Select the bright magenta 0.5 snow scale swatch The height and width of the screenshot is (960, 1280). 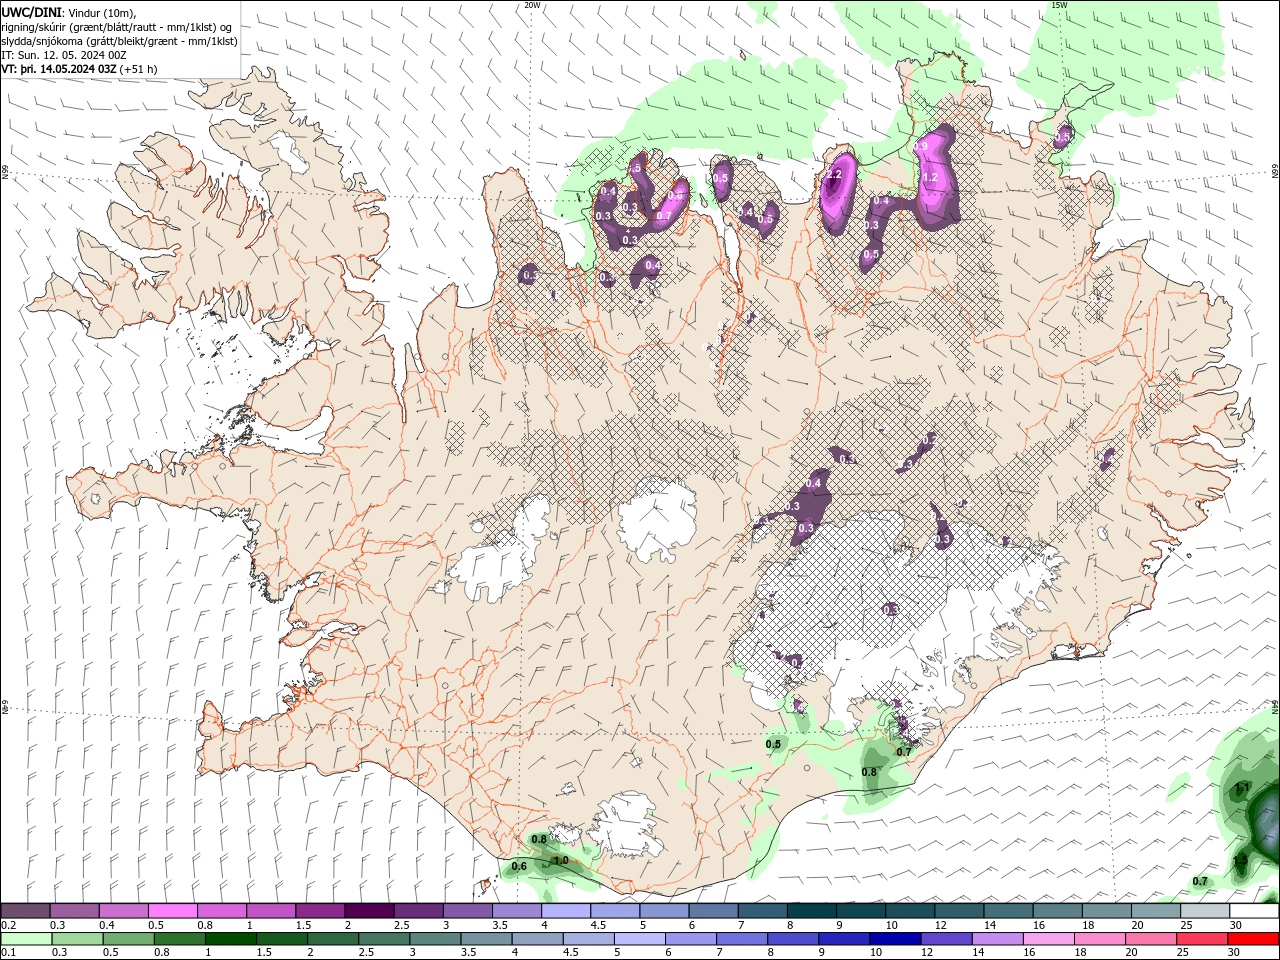(172, 911)
